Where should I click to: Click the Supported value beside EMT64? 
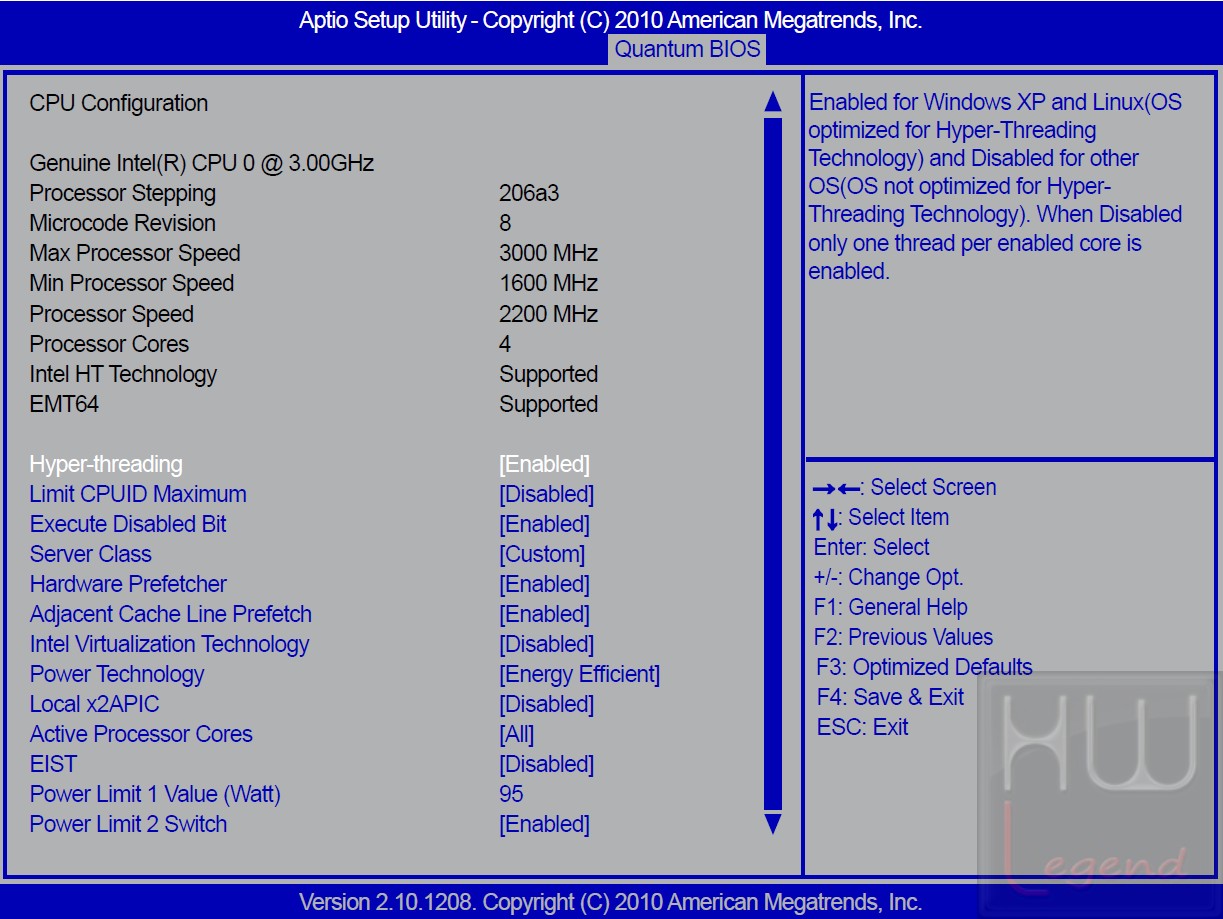tap(549, 404)
